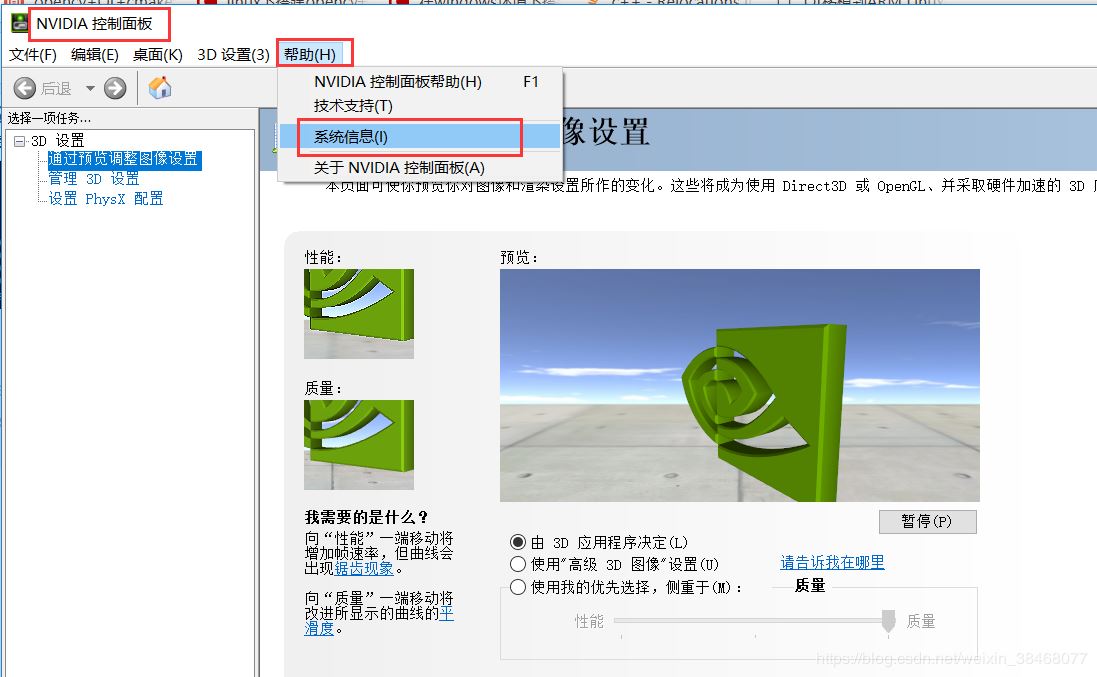Open the back history dropdown arrow

(x=90, y=88)
